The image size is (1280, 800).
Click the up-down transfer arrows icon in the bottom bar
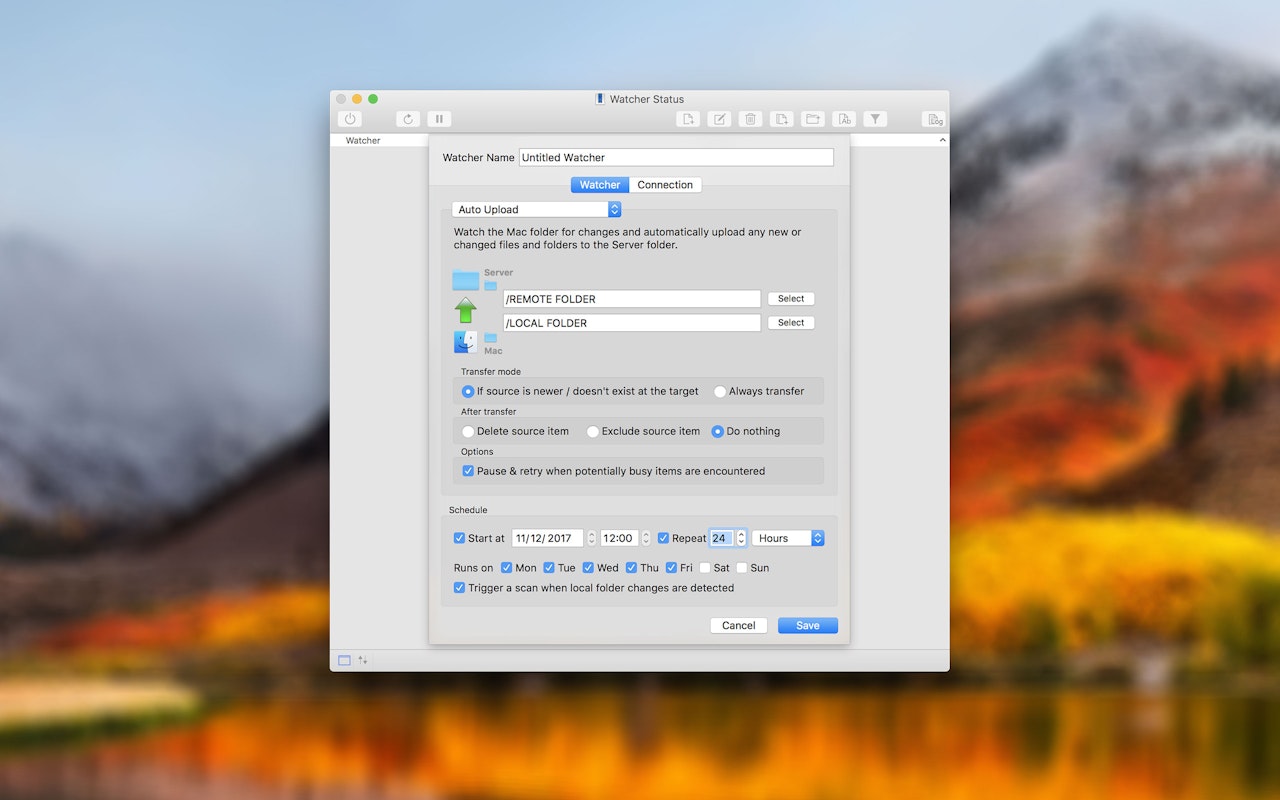pos(363,660)
